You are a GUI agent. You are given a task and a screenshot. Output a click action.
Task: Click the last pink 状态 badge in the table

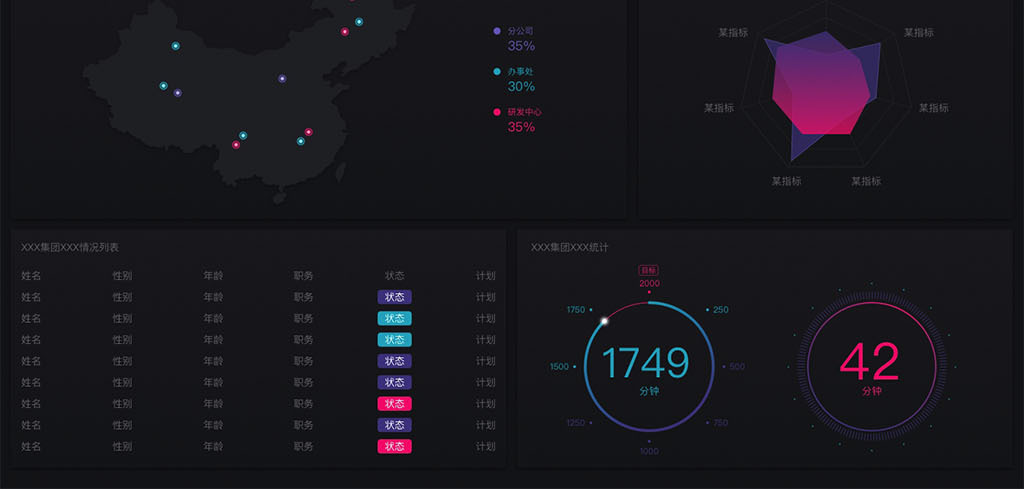(x=394, y=446)
